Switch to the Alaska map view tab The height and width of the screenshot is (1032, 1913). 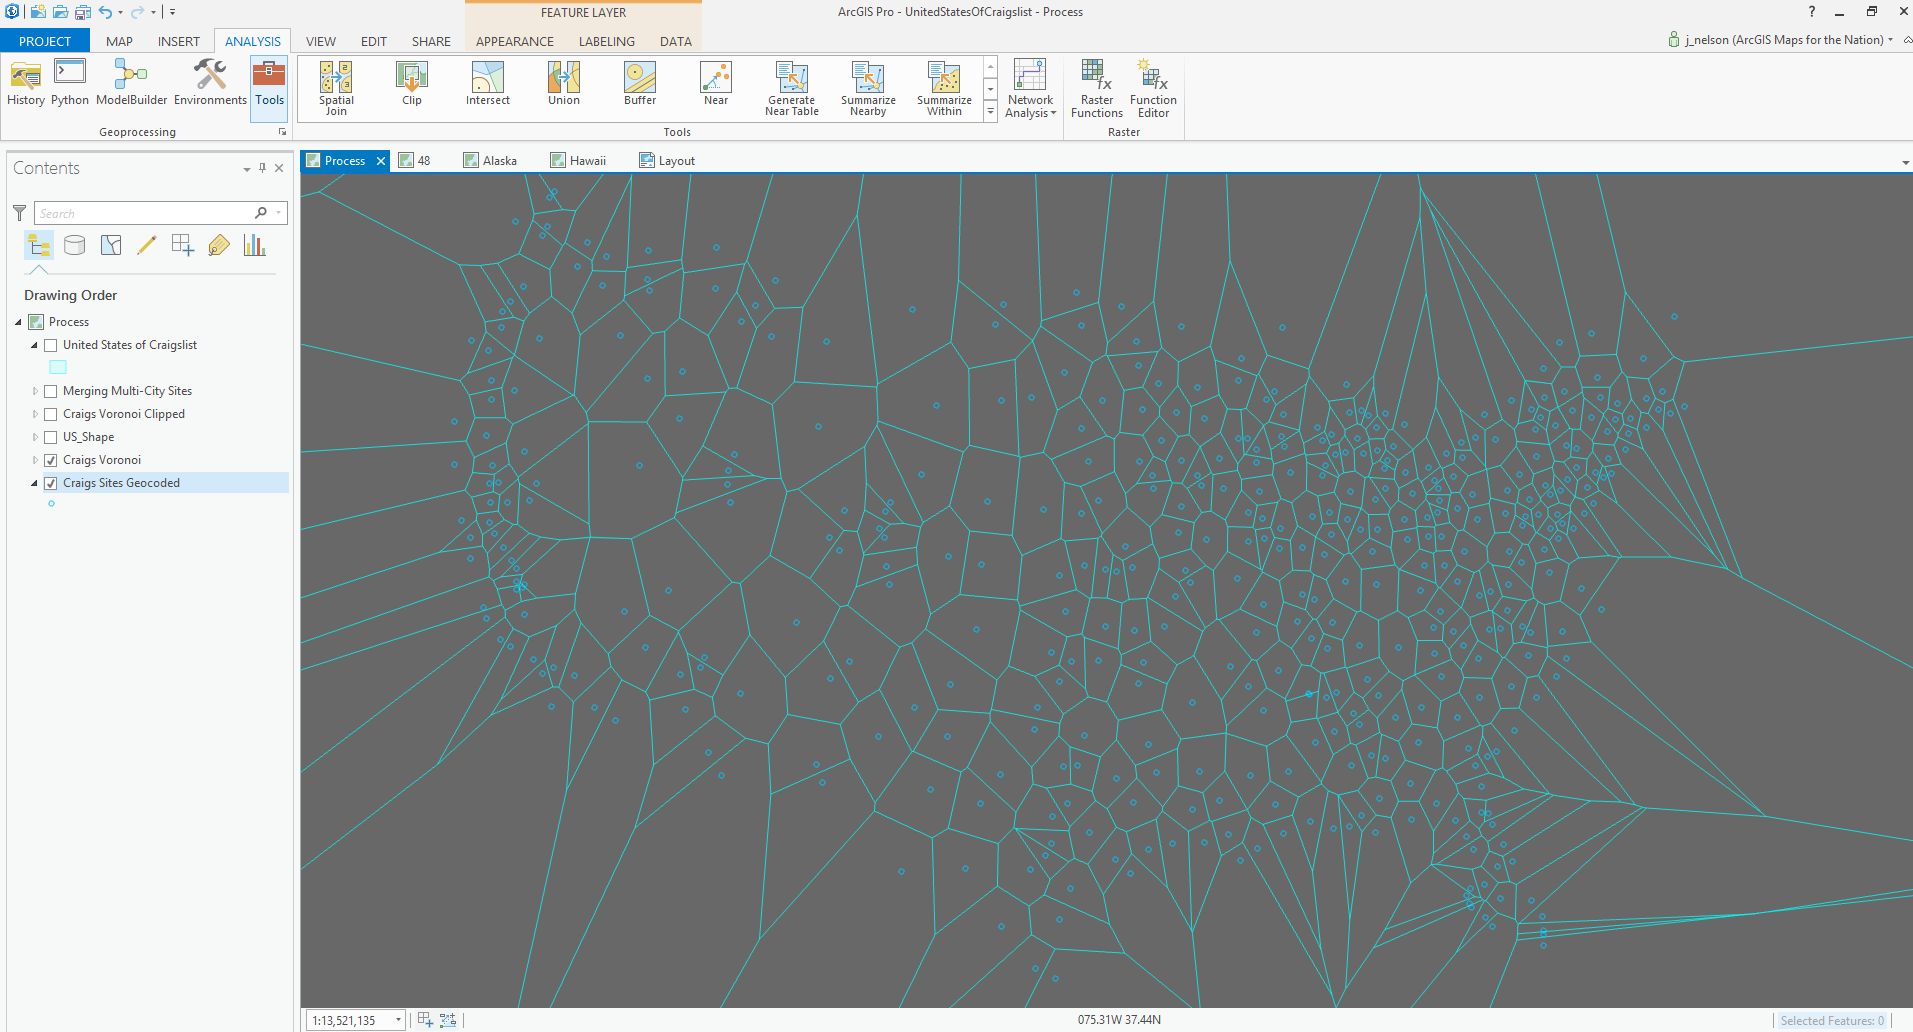491,160
